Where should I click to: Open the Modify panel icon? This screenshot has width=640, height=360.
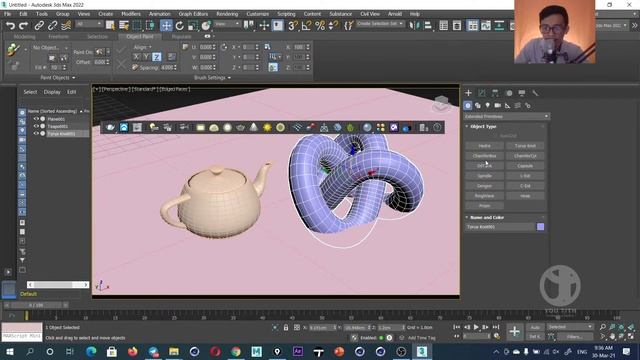coord(482,93)
